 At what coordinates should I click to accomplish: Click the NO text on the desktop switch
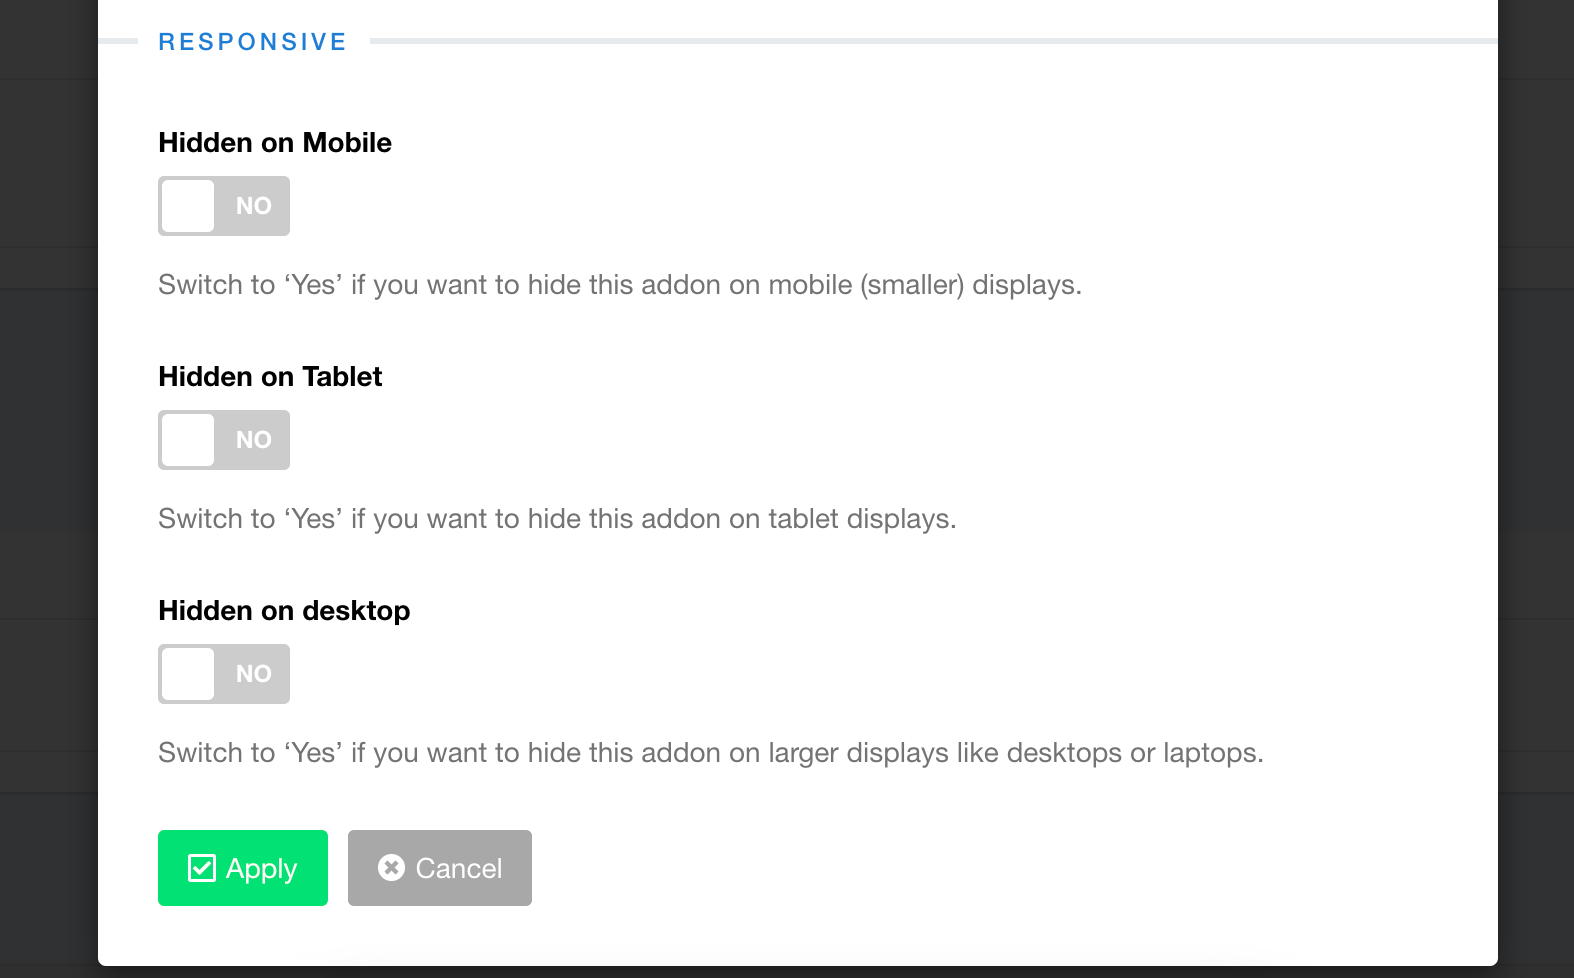coord(254,674)
